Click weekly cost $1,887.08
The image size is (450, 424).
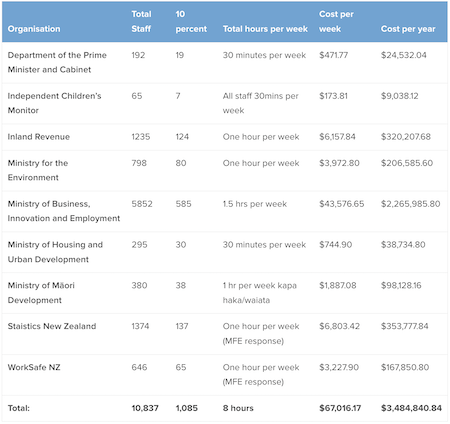pyautogui.click(x=338, y=285)
